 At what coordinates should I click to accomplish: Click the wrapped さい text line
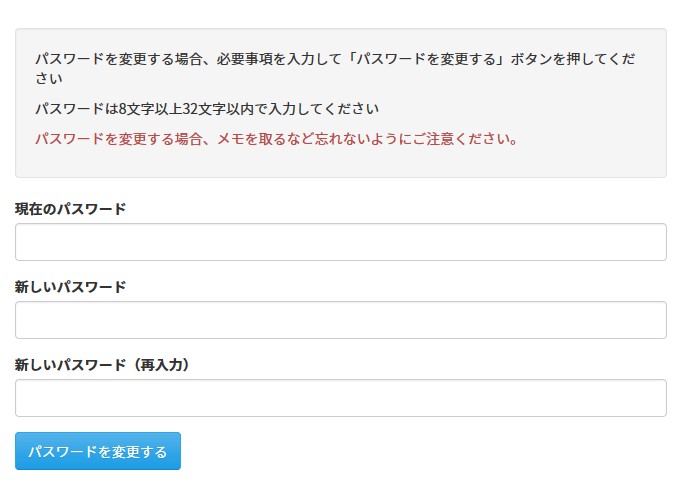49,78
